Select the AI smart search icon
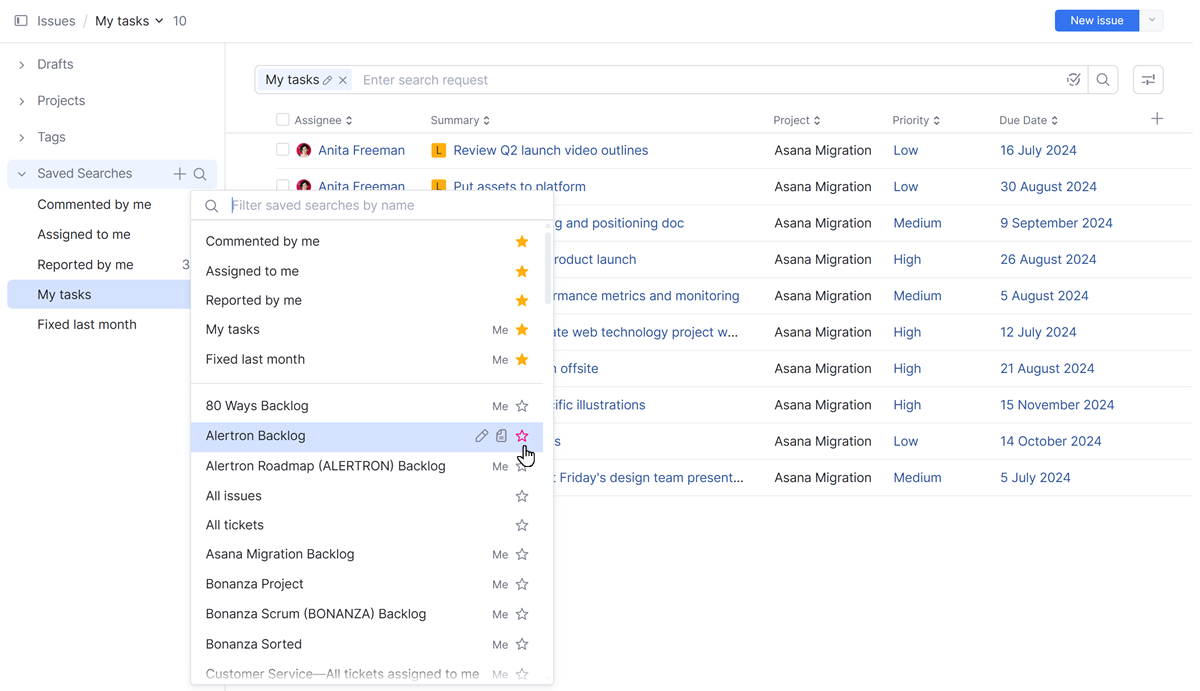Viewport: 1200px width, 691px height. tap(1073, 79)
